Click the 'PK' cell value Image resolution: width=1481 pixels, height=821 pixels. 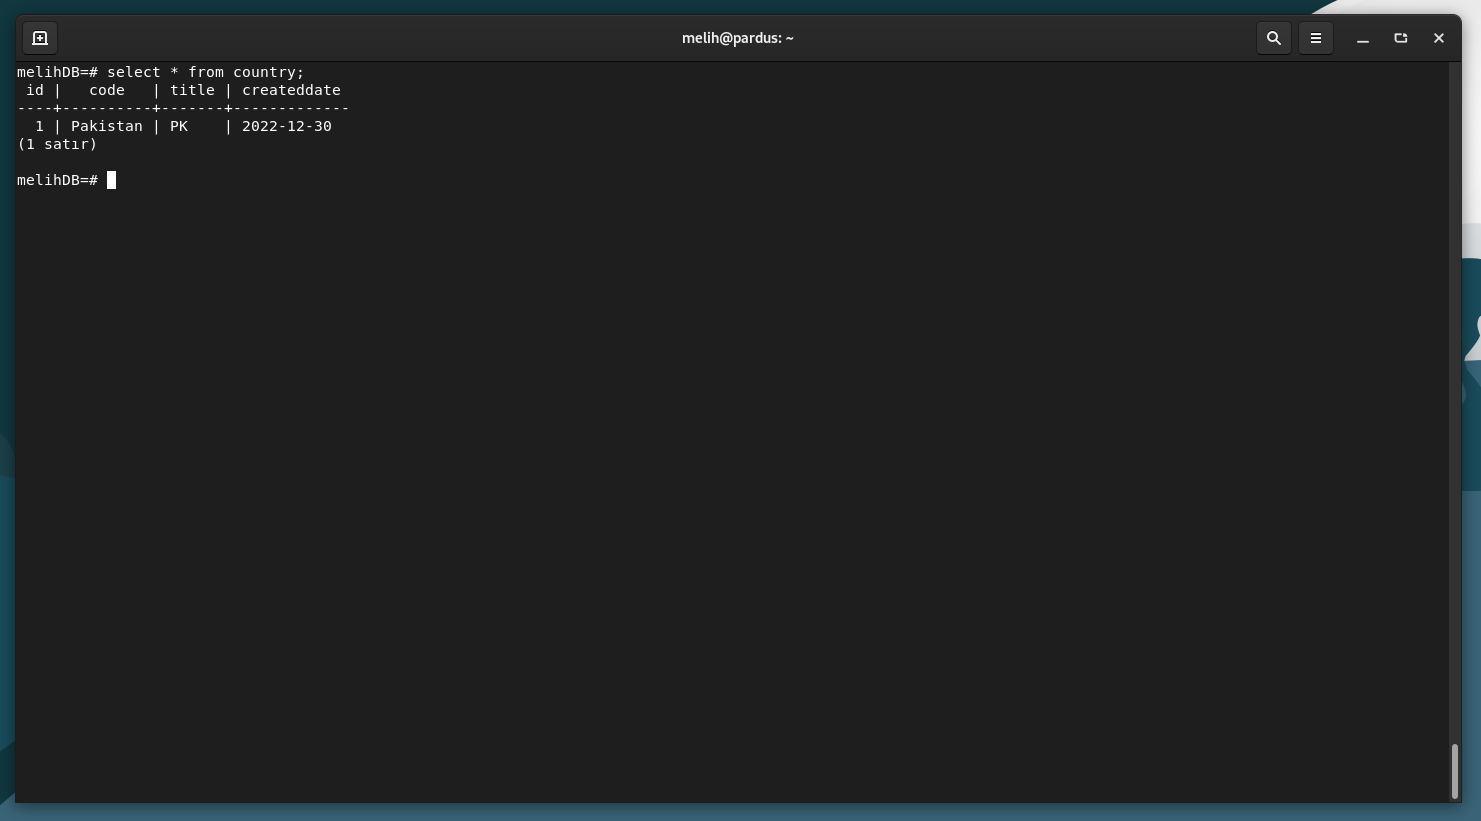click(179, 126)
